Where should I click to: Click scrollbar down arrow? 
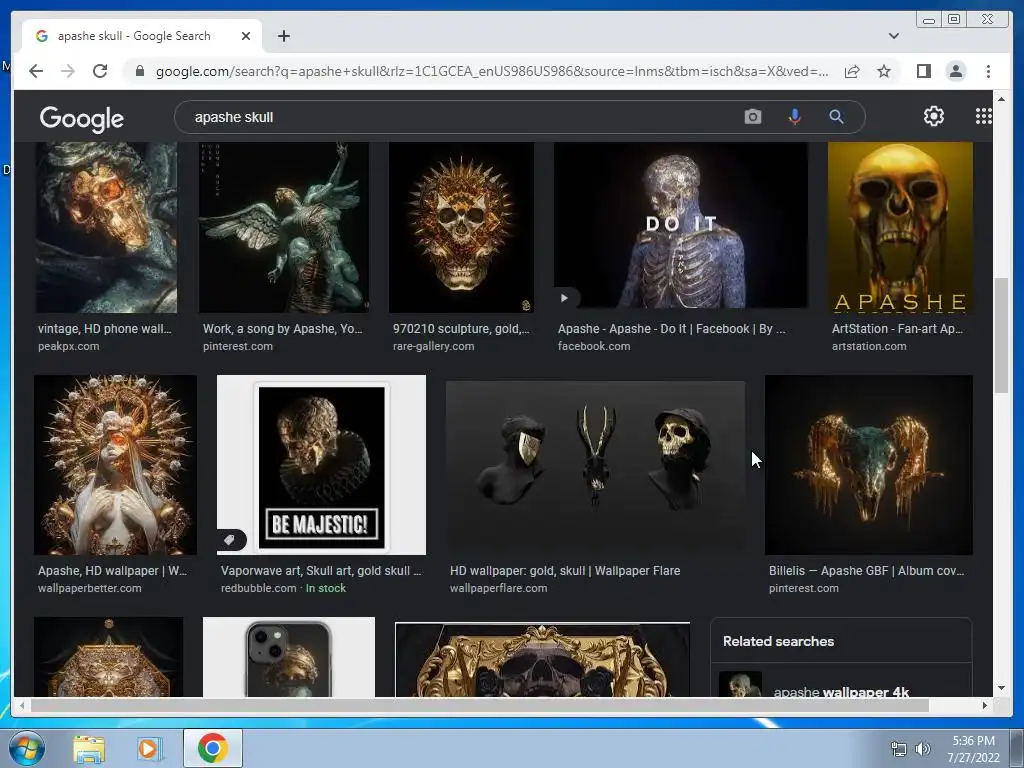1001,688
